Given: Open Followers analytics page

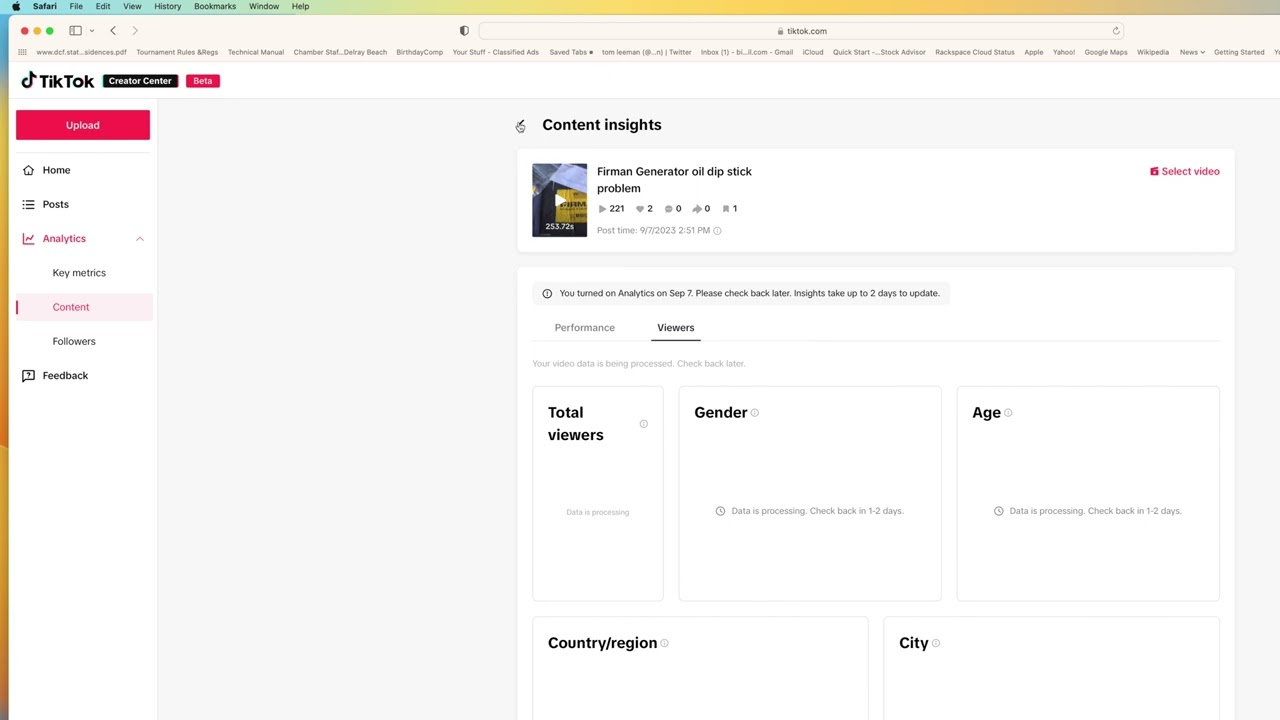Looking at the screenshot, I should pos(74,341).
